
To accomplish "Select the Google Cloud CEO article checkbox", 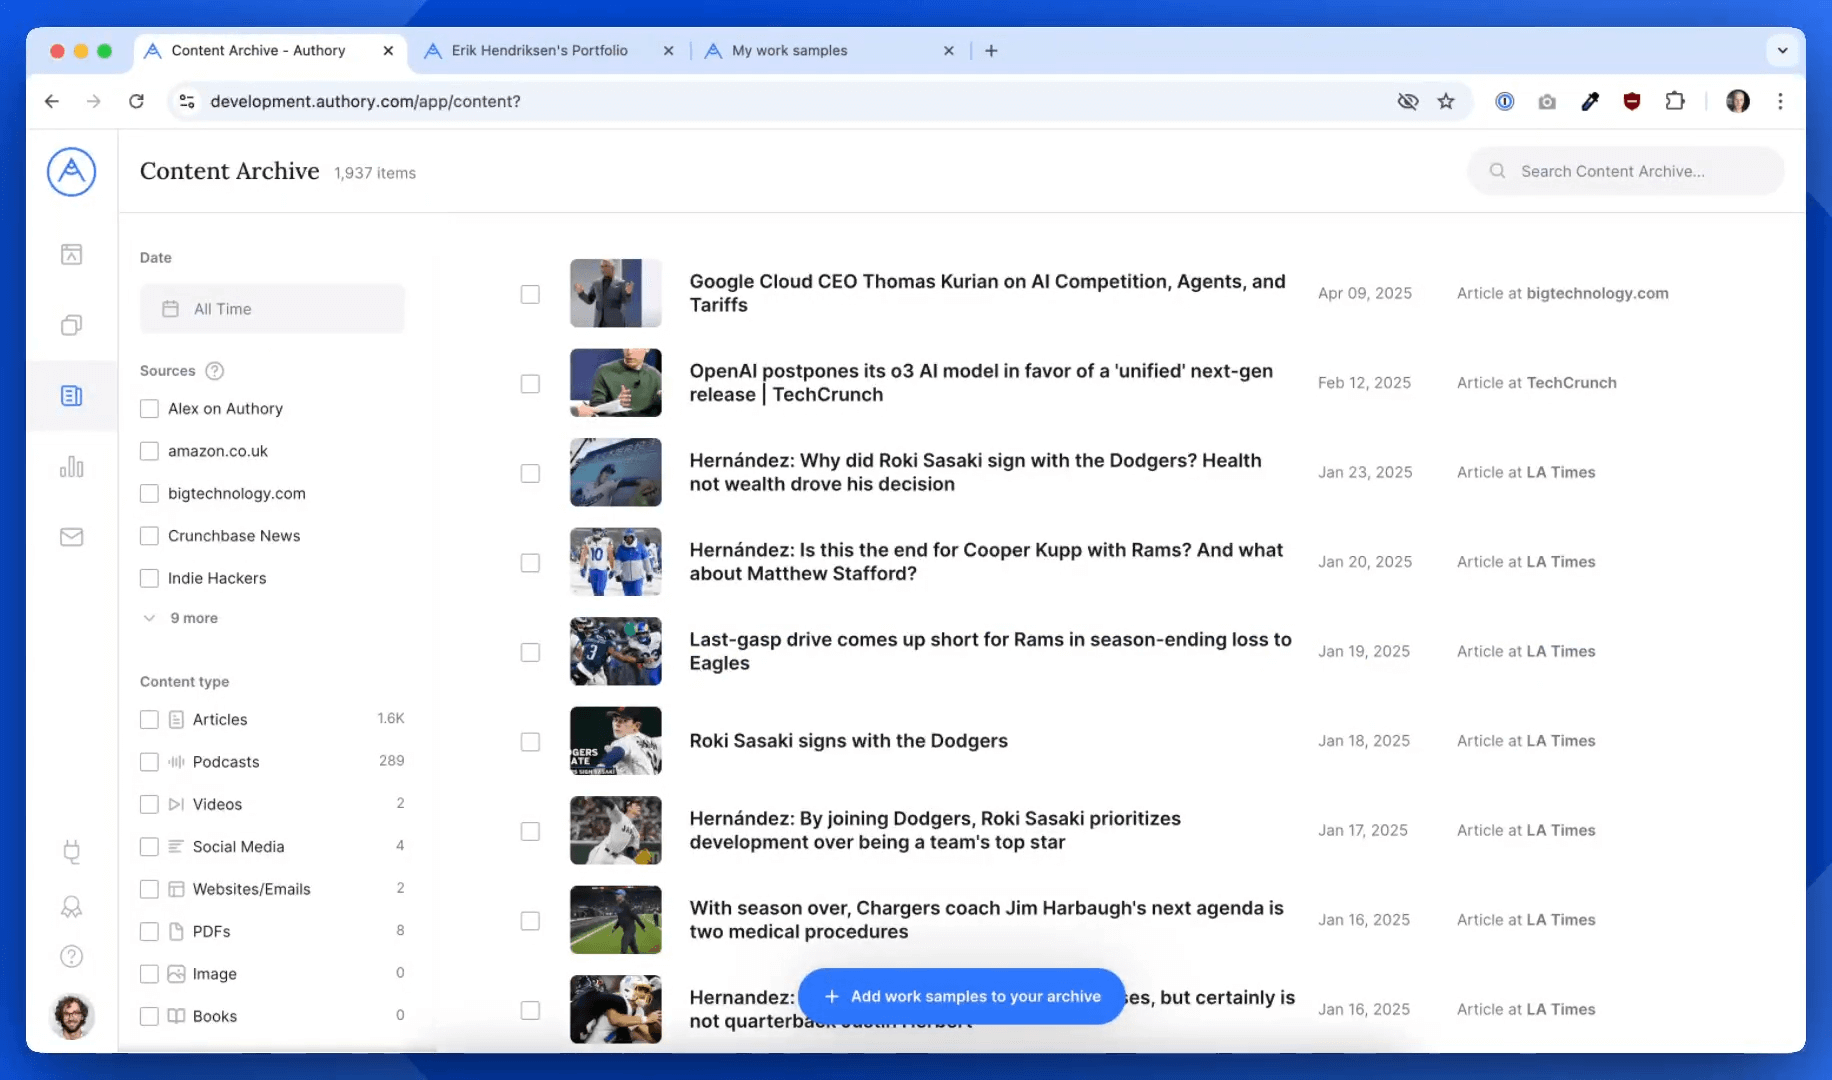I will click(x=530, y=294).
